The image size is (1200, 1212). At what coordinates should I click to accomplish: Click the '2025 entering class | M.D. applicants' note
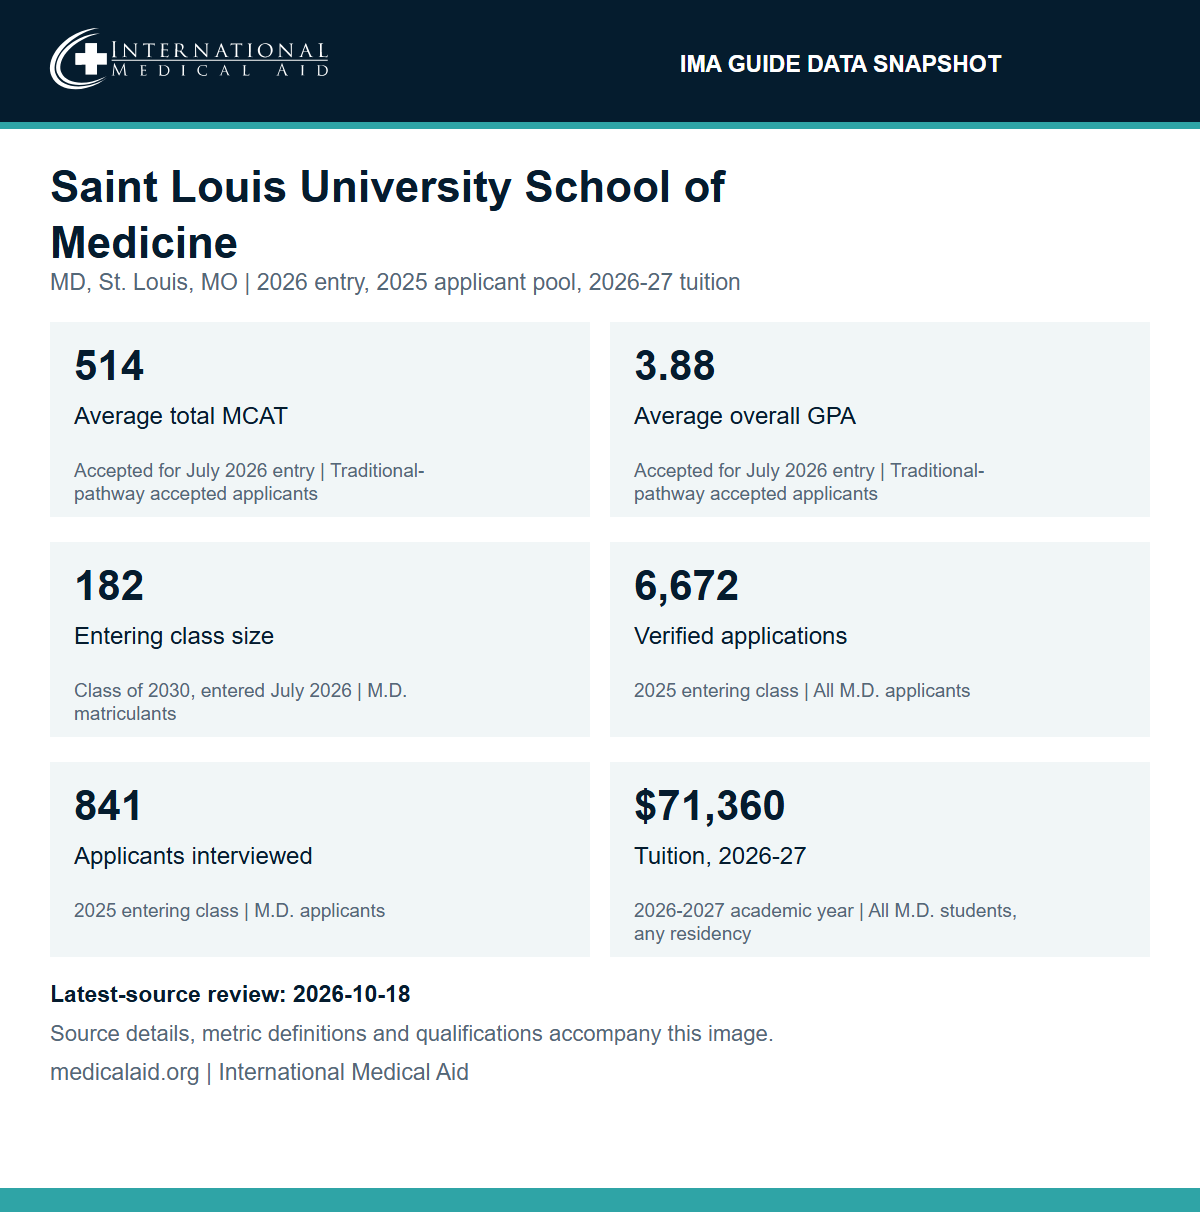[x=229, y=911]
